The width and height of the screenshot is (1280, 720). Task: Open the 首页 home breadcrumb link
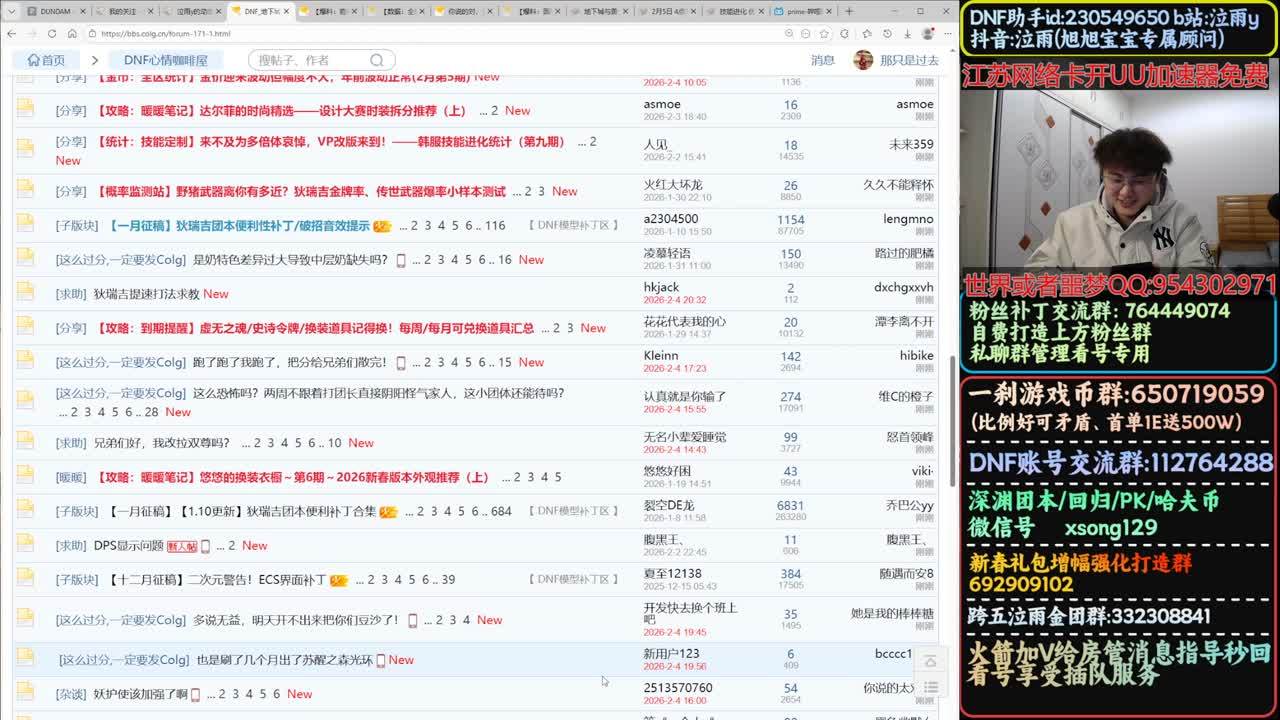click(46, 60)
